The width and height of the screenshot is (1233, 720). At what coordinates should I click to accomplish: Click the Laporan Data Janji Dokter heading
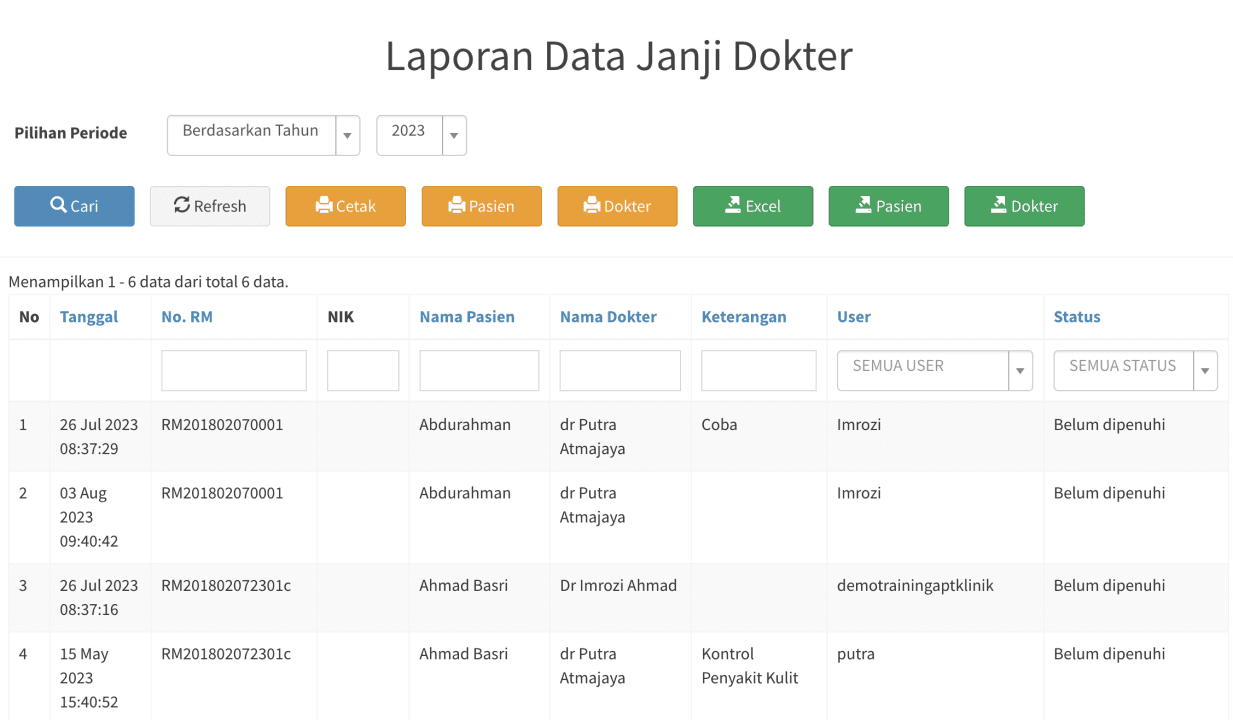tap(619, 56)
